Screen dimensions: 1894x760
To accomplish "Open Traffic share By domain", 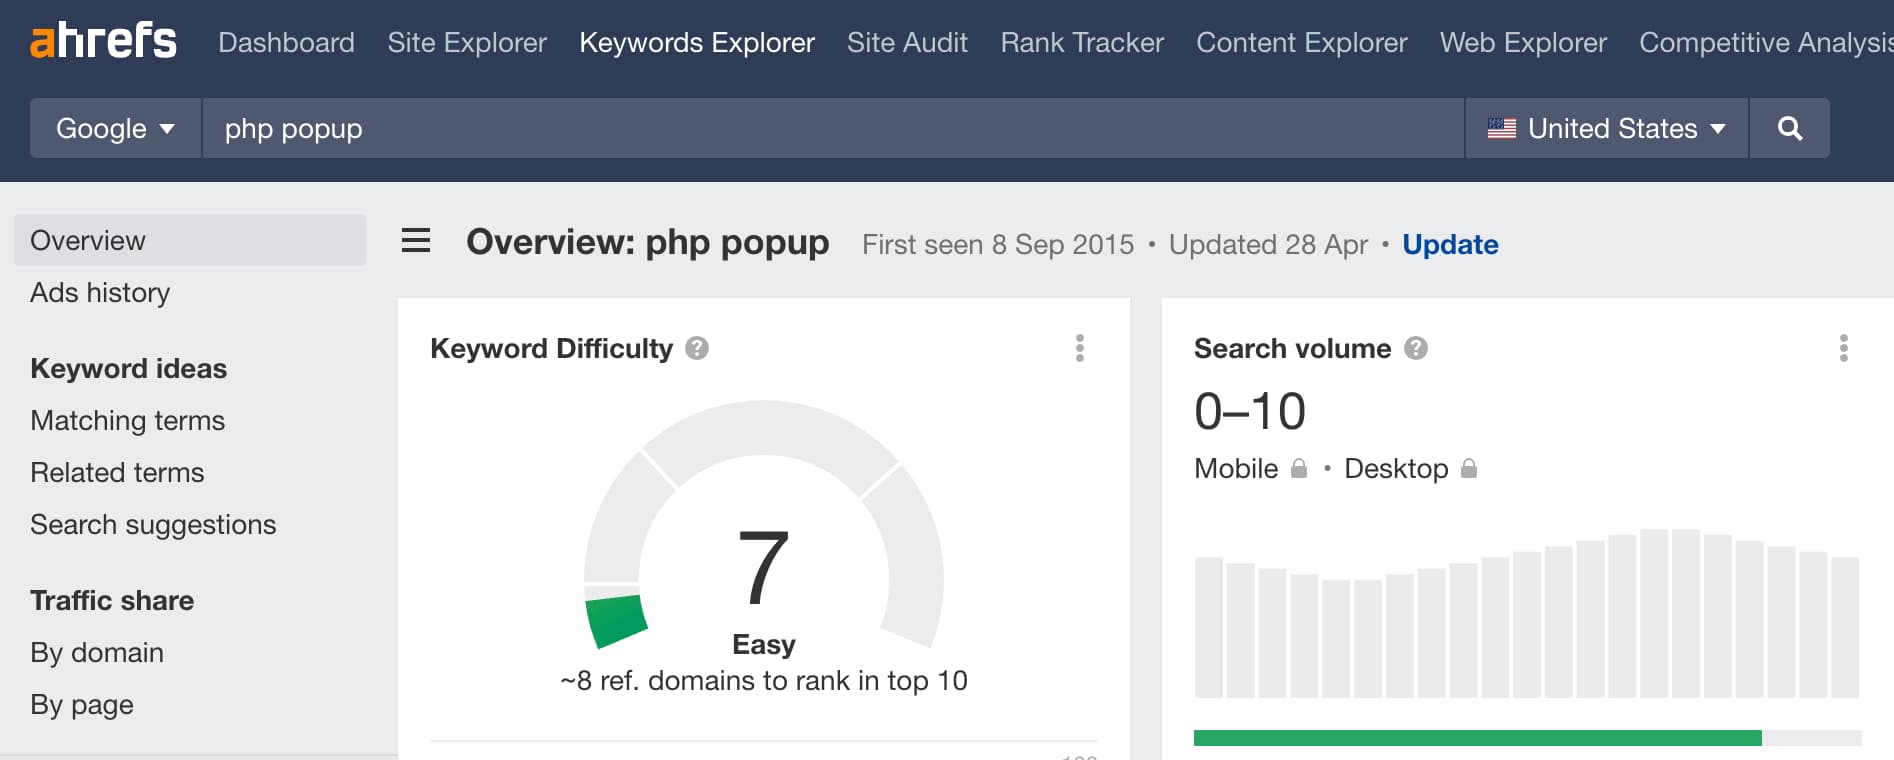I will tap(97, 652).
